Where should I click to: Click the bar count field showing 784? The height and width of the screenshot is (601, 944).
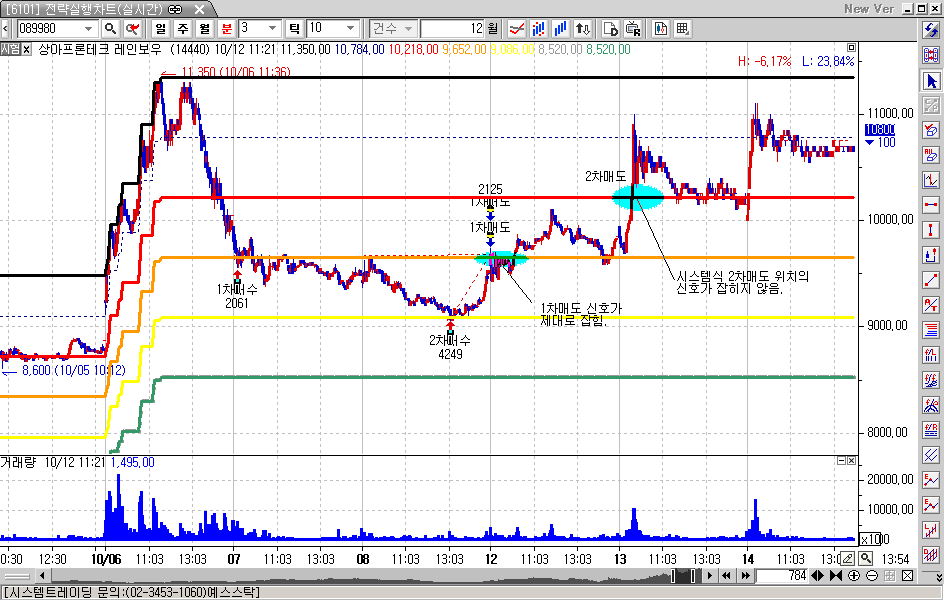pos(780,576)
